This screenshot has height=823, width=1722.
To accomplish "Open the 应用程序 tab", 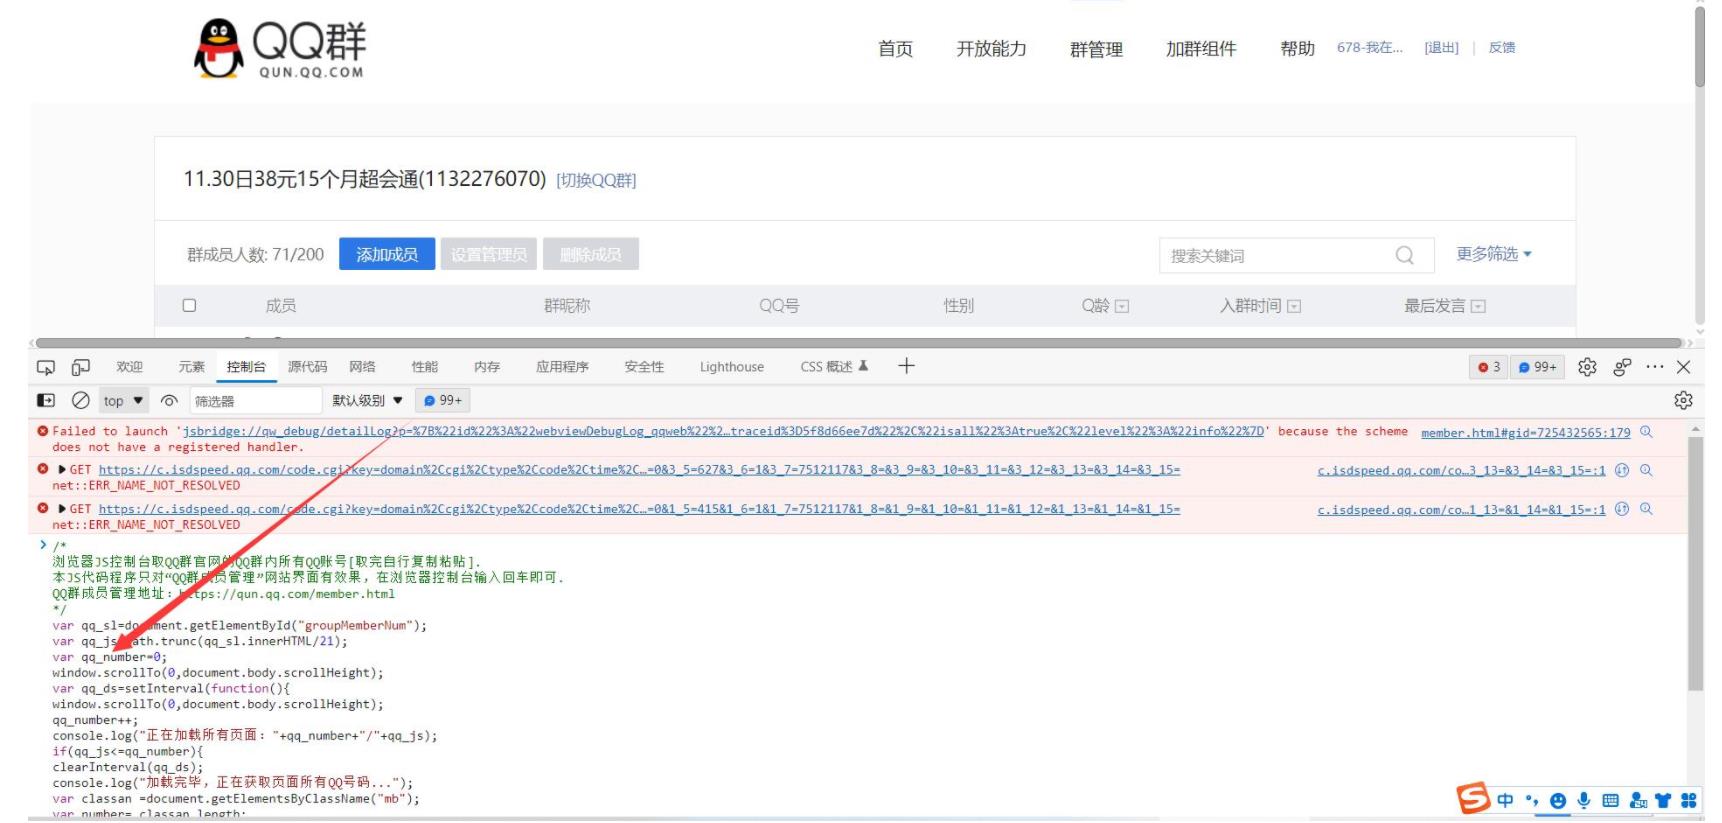I will point(562,367).
